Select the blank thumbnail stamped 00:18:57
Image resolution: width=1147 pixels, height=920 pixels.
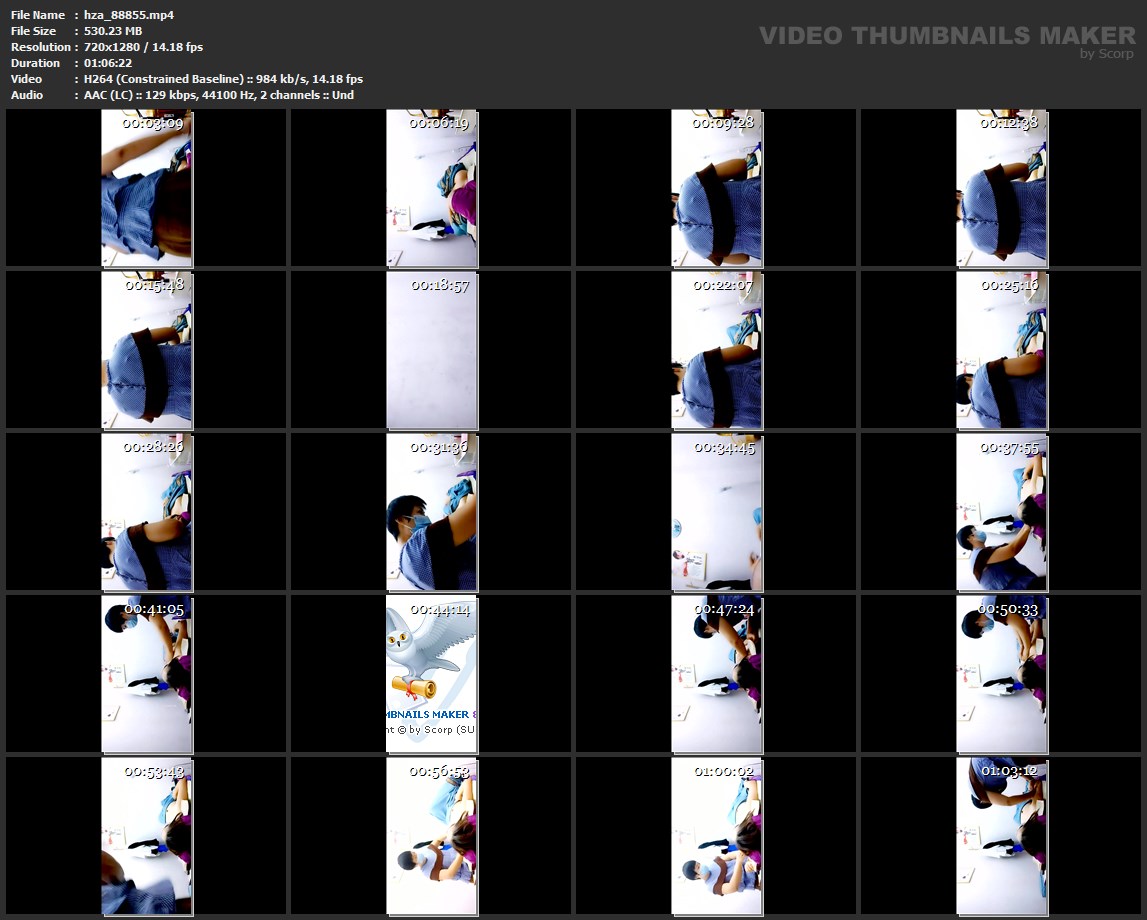point(432,350)
